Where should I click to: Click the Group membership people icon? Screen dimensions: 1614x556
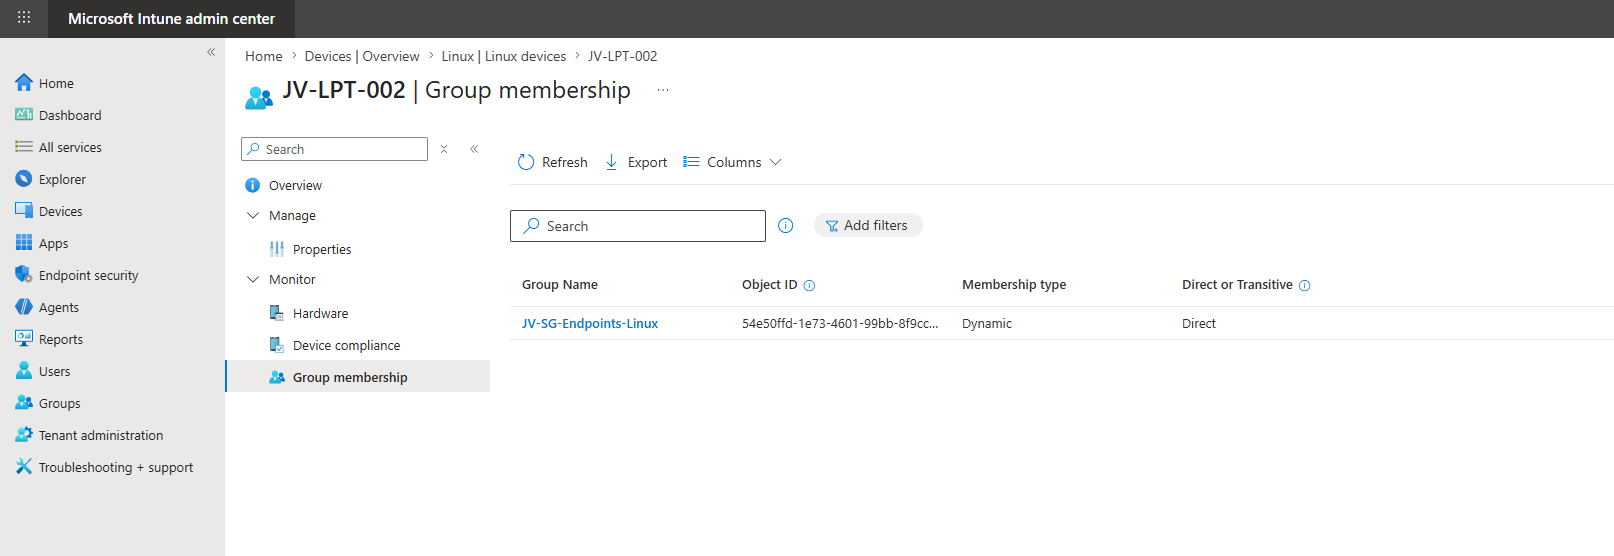pos(277,377)
